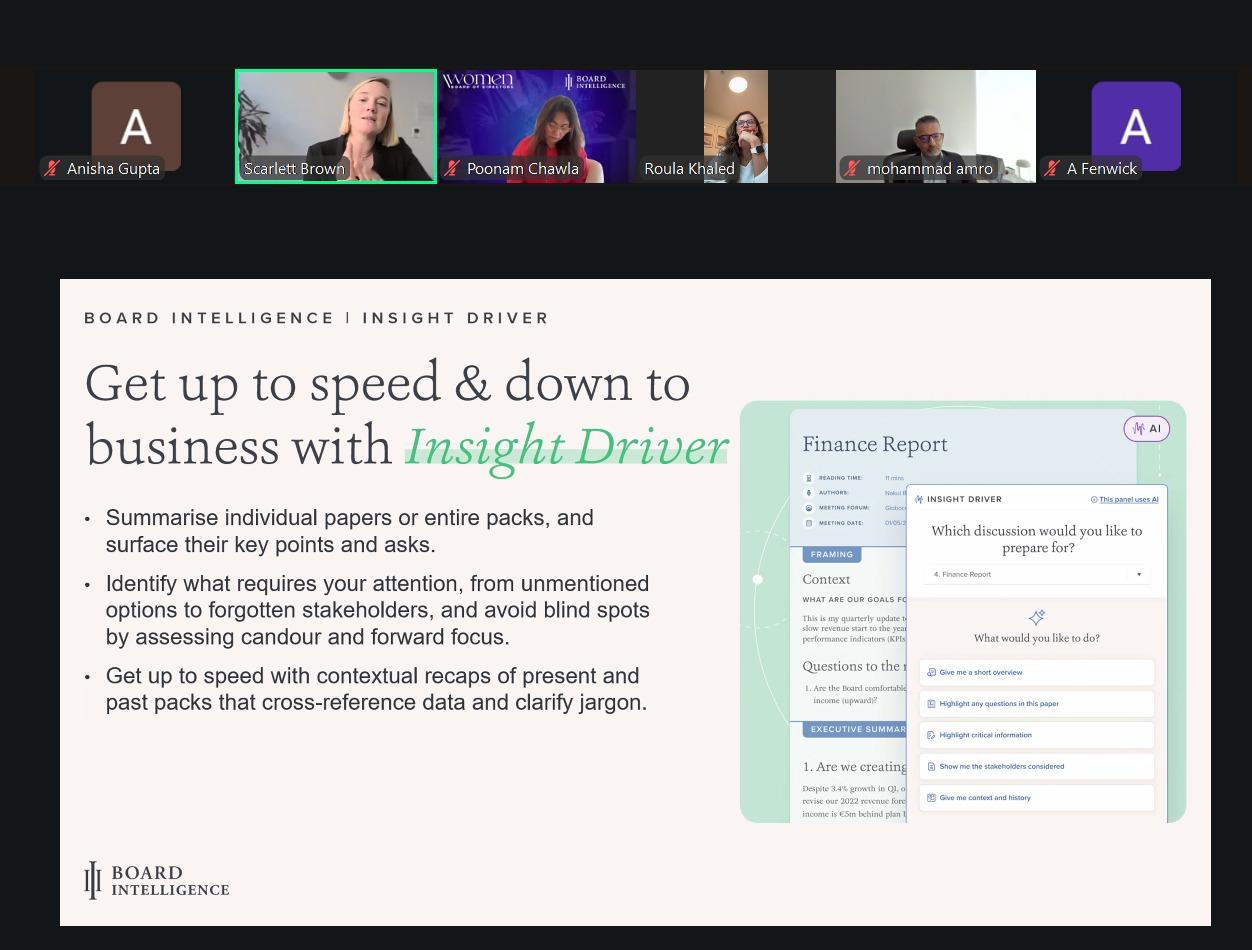This screenshot has width=1252, height=950.
Task: Click 'Give me a short overview' button
Action: pos(1036,672)
